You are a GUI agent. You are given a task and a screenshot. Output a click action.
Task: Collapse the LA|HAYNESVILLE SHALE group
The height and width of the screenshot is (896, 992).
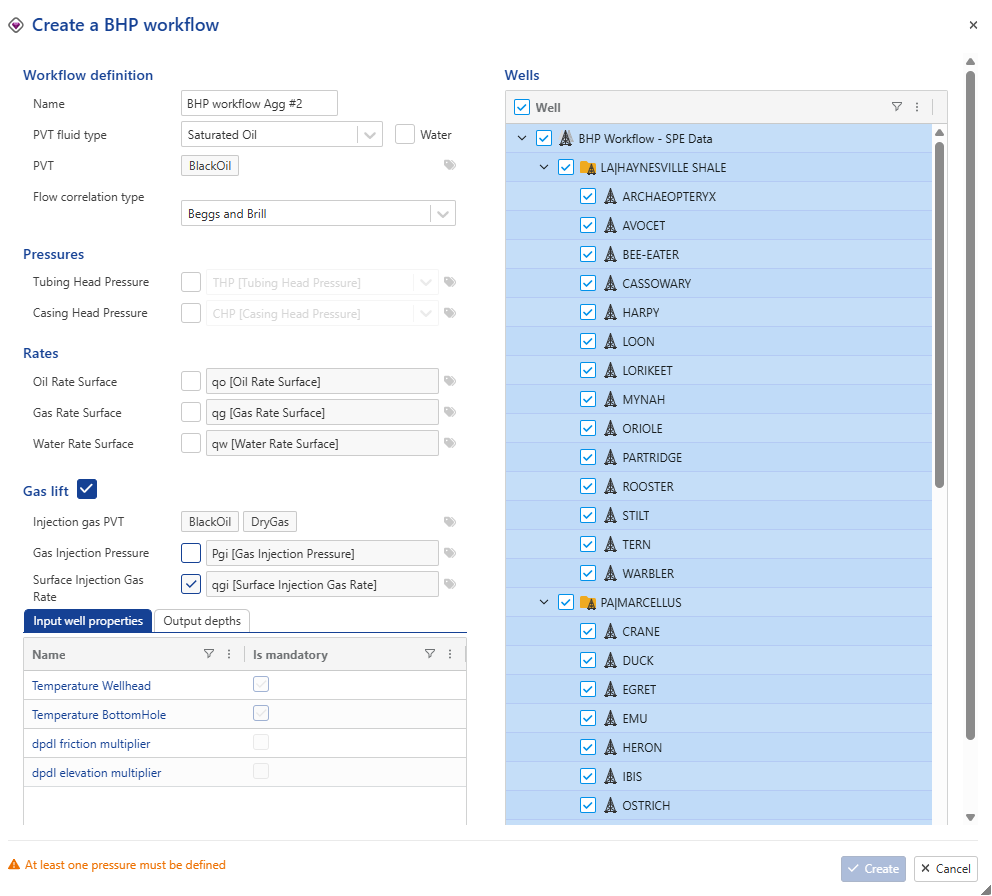click(x=544, y=167)
